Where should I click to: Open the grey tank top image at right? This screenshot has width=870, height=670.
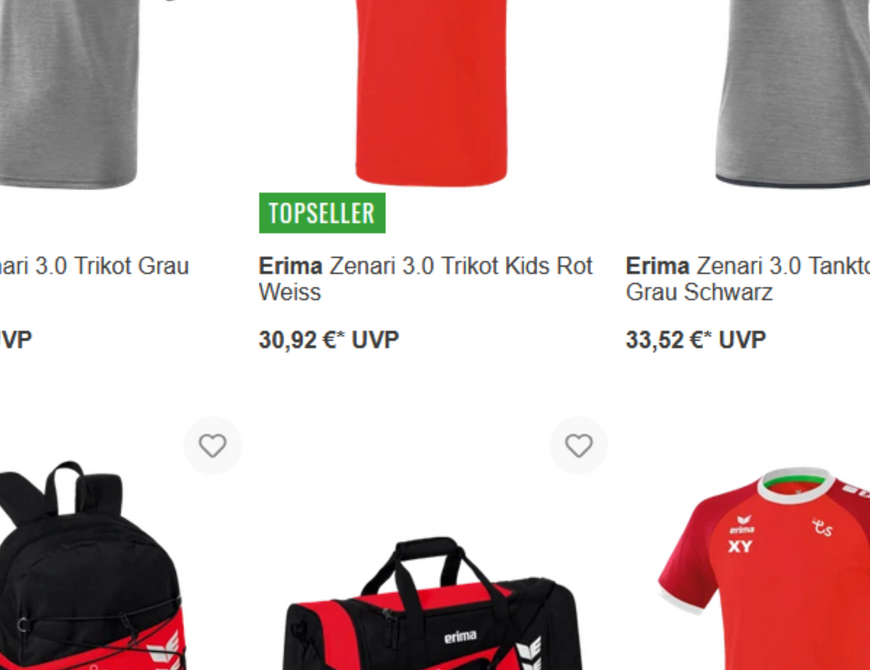[792, 93]
